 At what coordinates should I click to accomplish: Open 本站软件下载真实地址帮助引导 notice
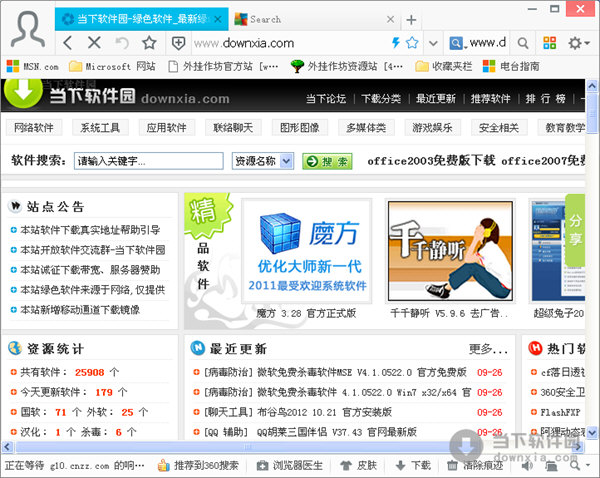[90, 230]
